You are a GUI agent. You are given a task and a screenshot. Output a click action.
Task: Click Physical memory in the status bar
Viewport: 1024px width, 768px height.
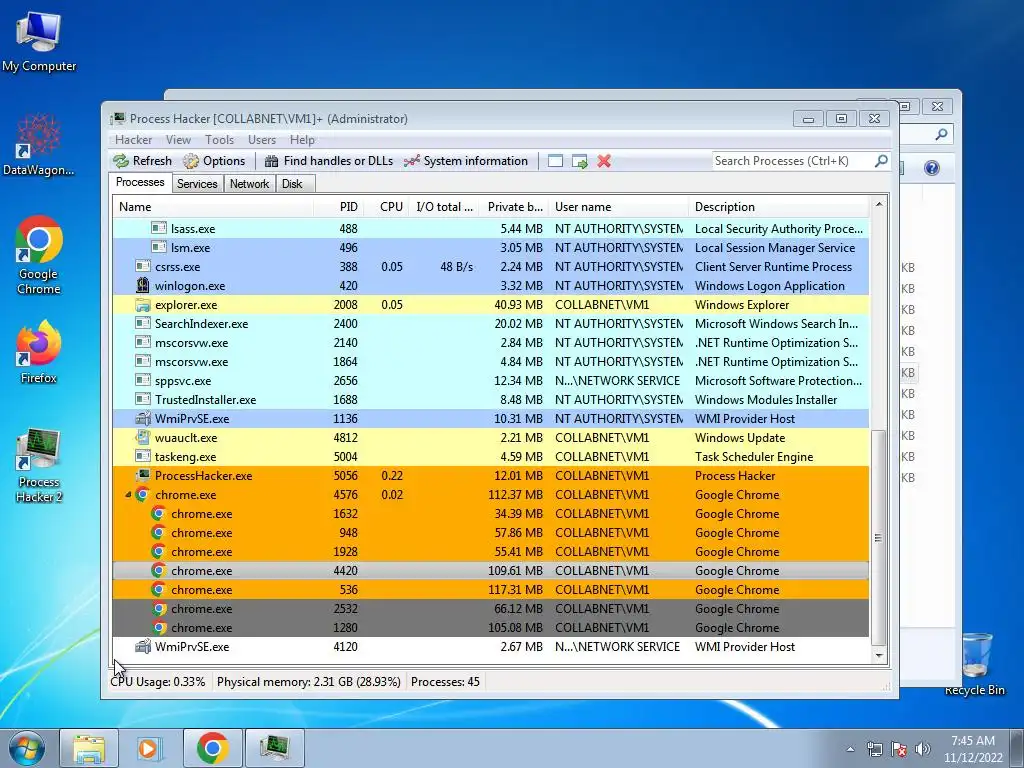click(308, 682)
